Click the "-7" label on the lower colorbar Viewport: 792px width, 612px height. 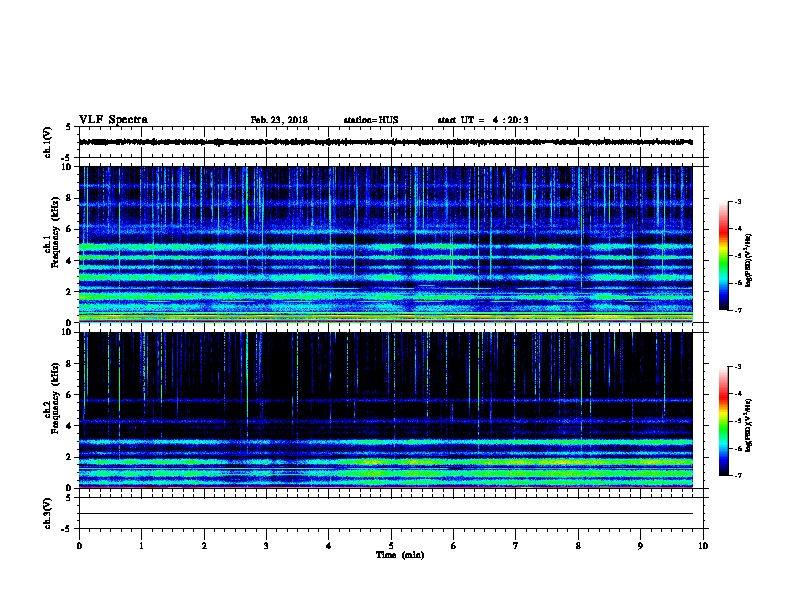(x=737, y=476)
